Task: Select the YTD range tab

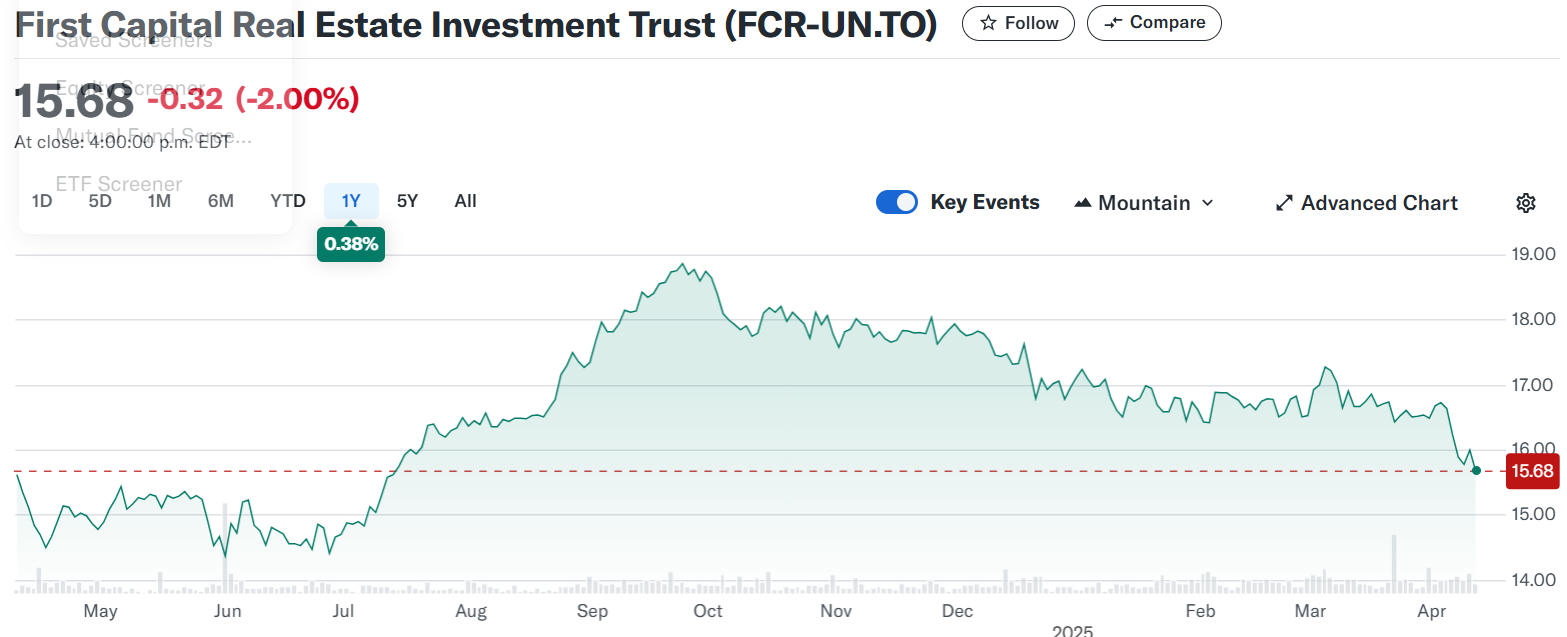Action: coord(288,201)
